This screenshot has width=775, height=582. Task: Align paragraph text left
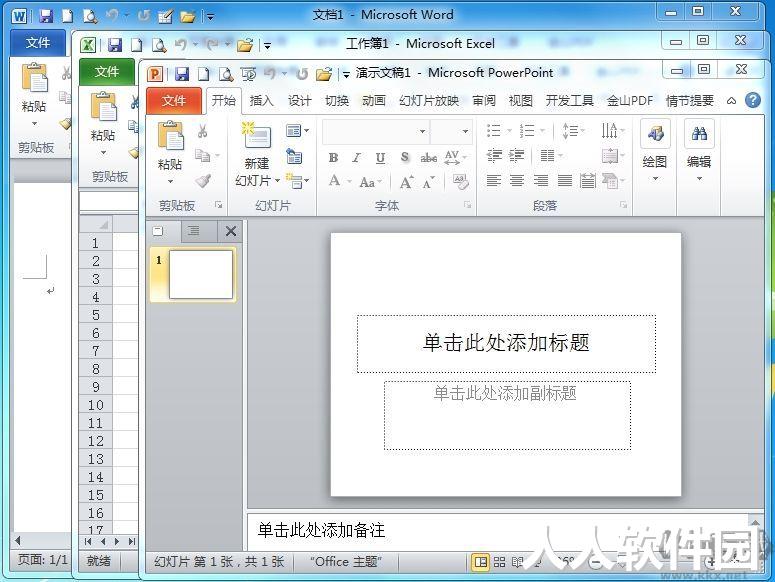tap(494, 181)
